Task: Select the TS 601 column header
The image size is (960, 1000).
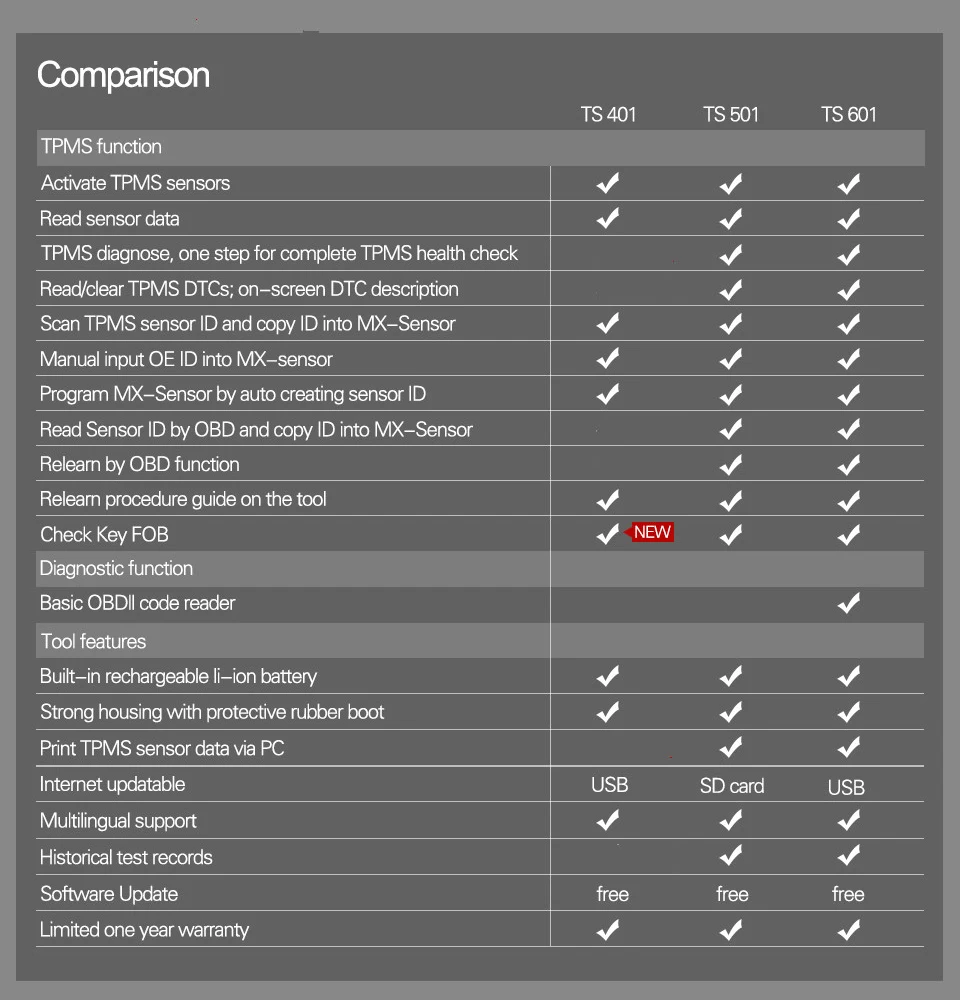Action: (x=848, y=115)
